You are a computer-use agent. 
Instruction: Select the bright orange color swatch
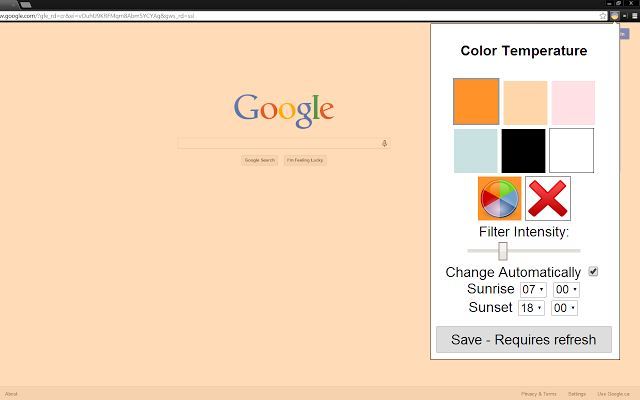click(x=476, y=102)
